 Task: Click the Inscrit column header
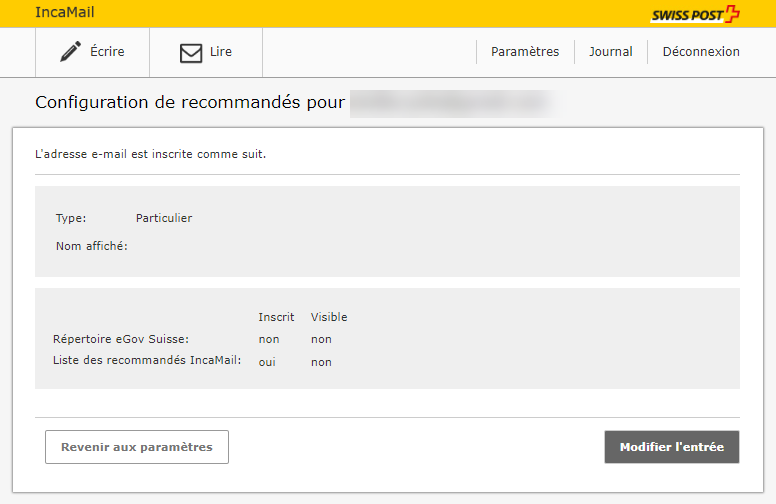click(276, 317)
